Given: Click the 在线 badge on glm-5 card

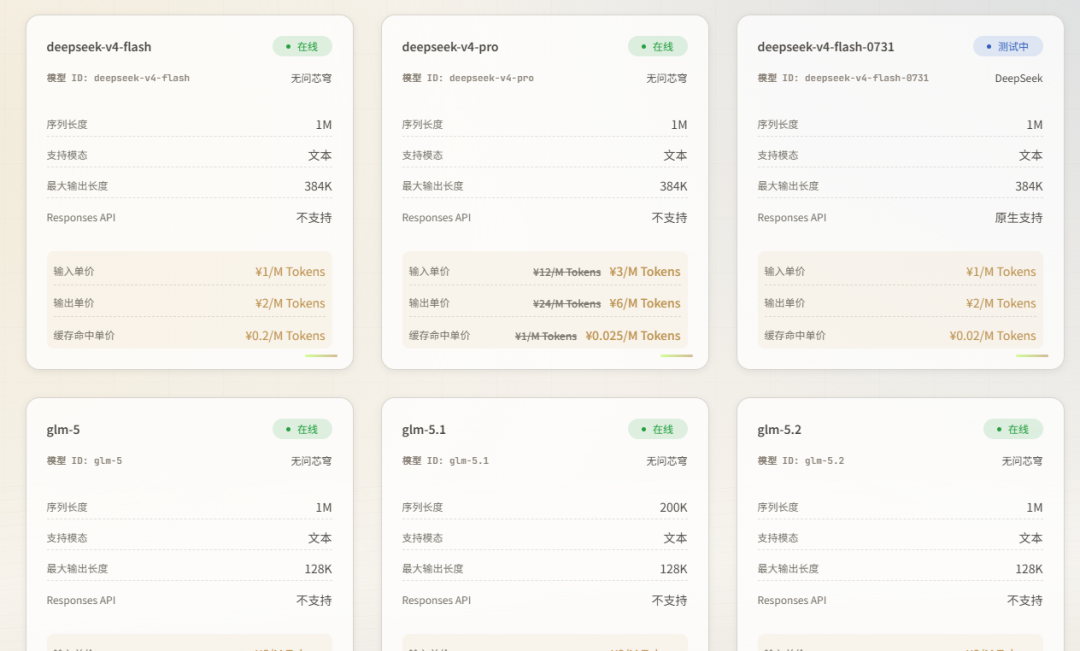Looking at the screenshot, I should point(302,429).
